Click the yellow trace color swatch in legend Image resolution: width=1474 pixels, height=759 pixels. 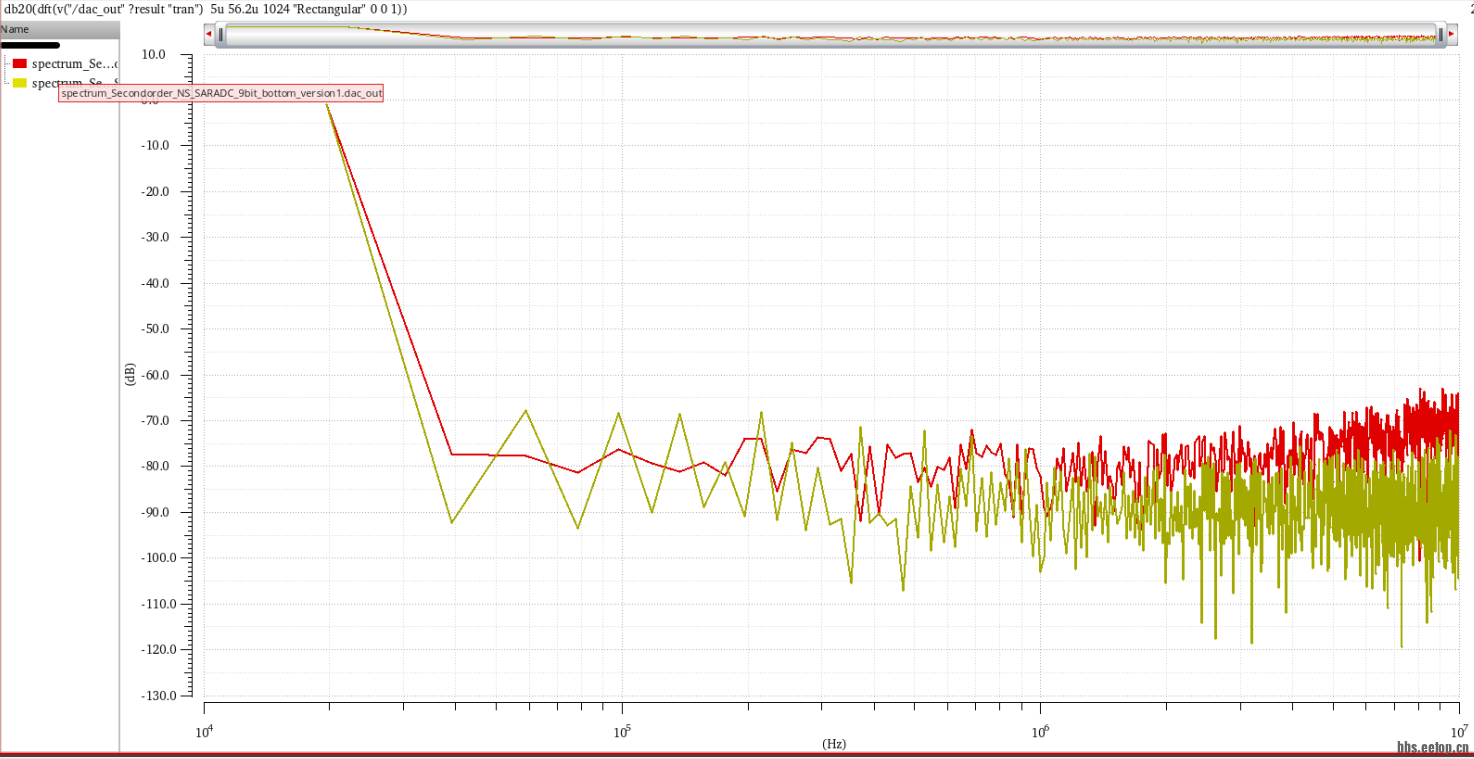19,83
